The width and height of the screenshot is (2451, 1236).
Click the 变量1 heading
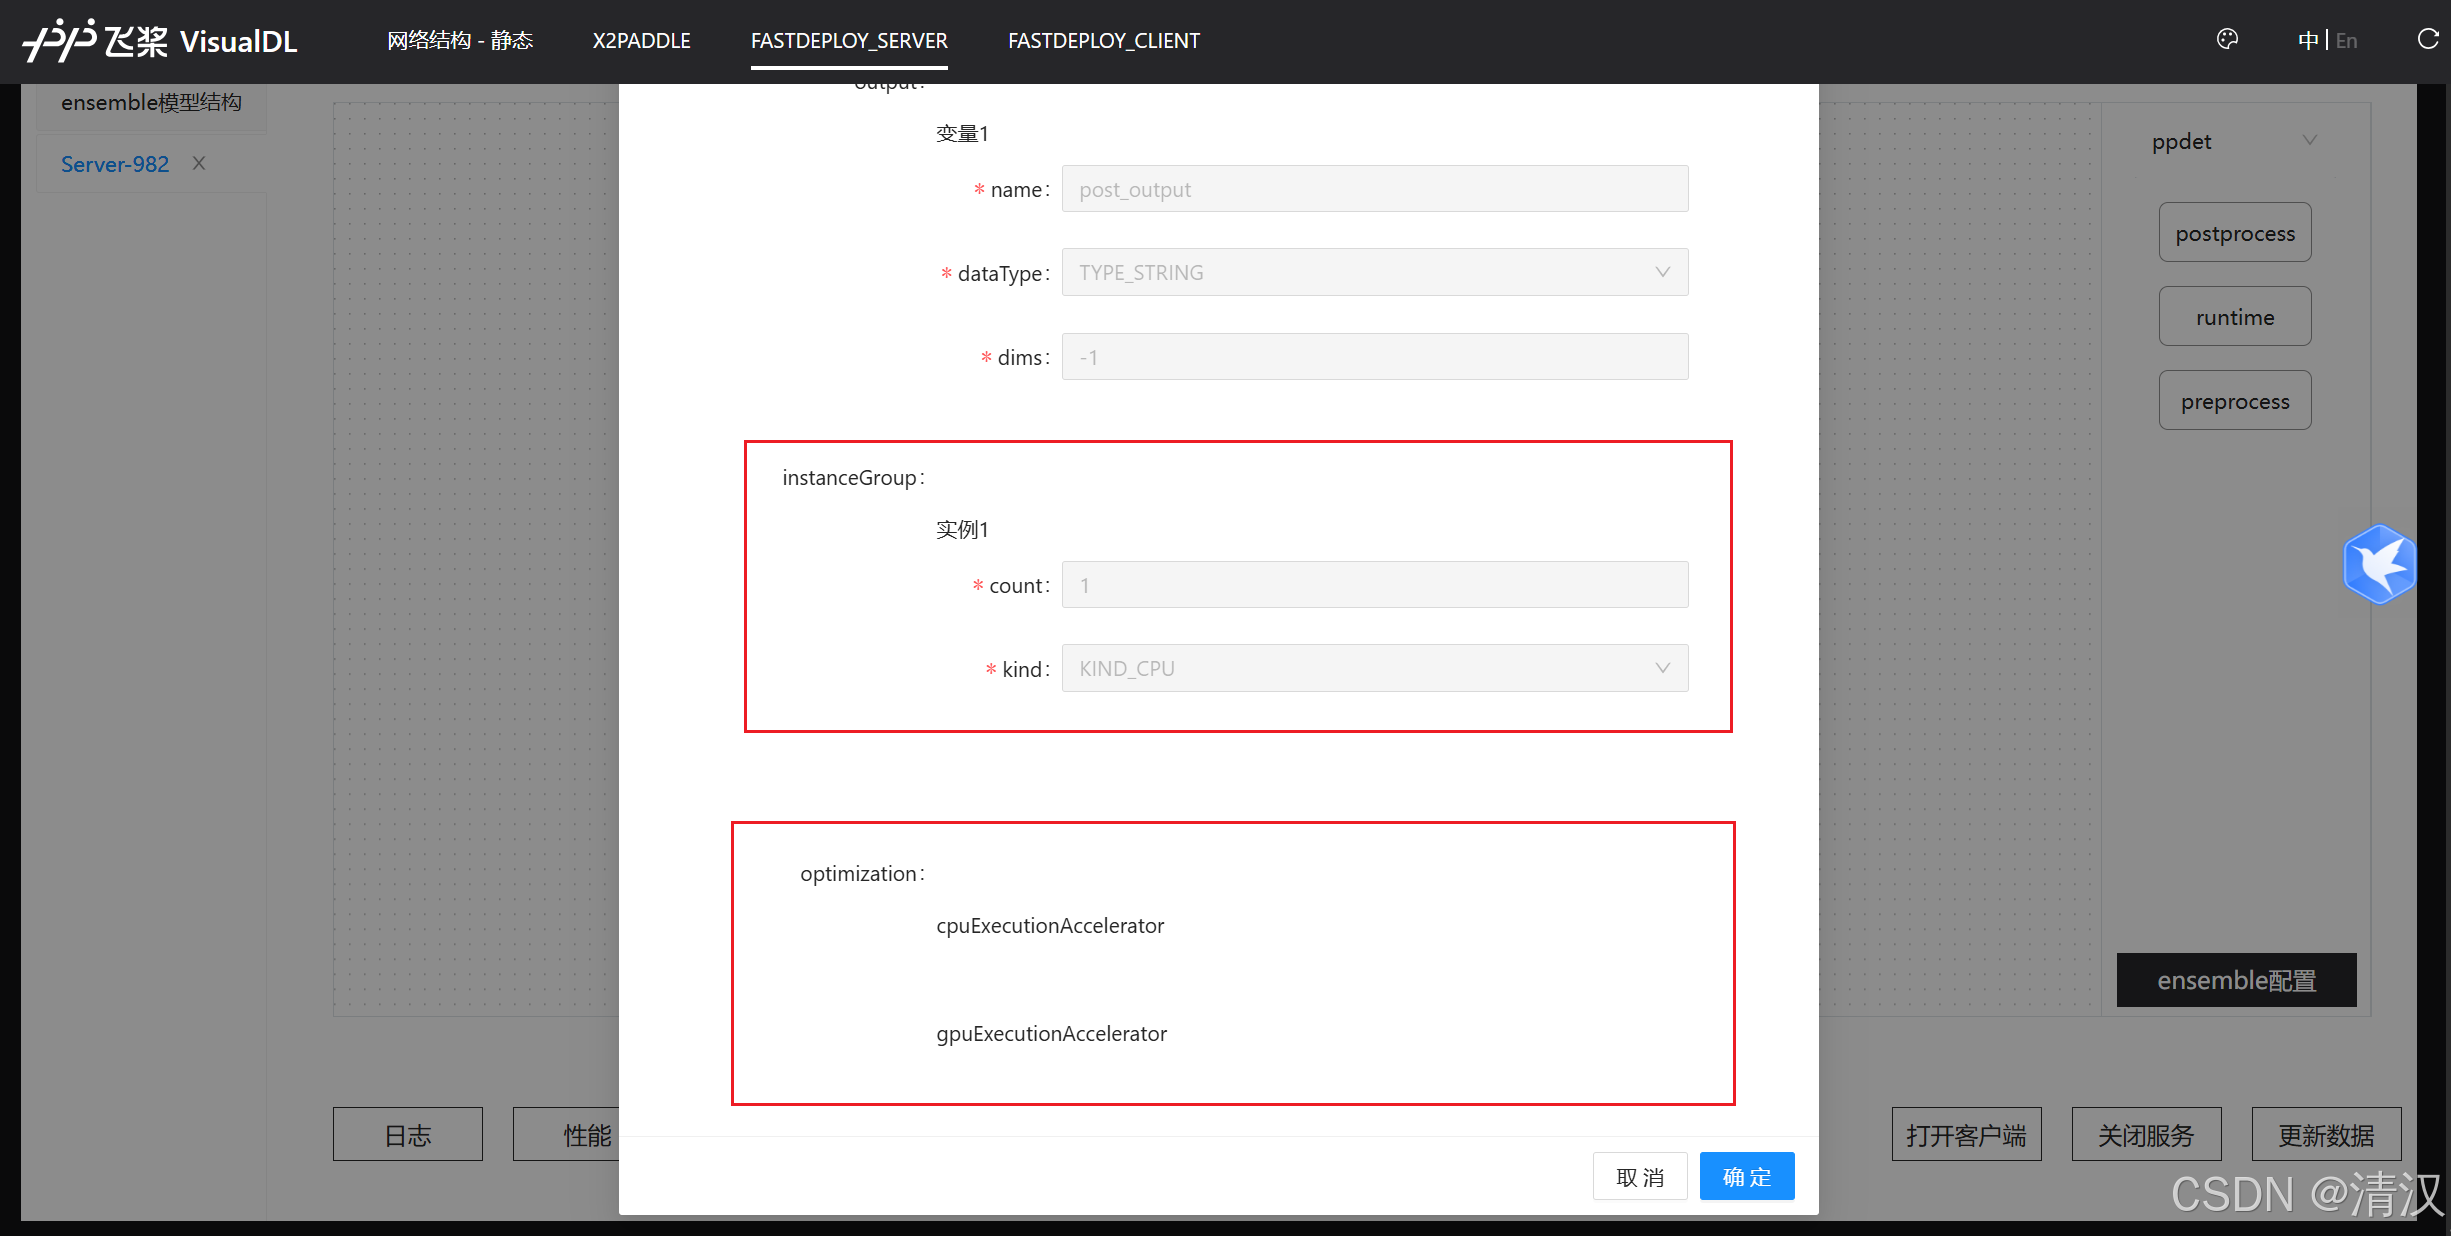[962, 133]
